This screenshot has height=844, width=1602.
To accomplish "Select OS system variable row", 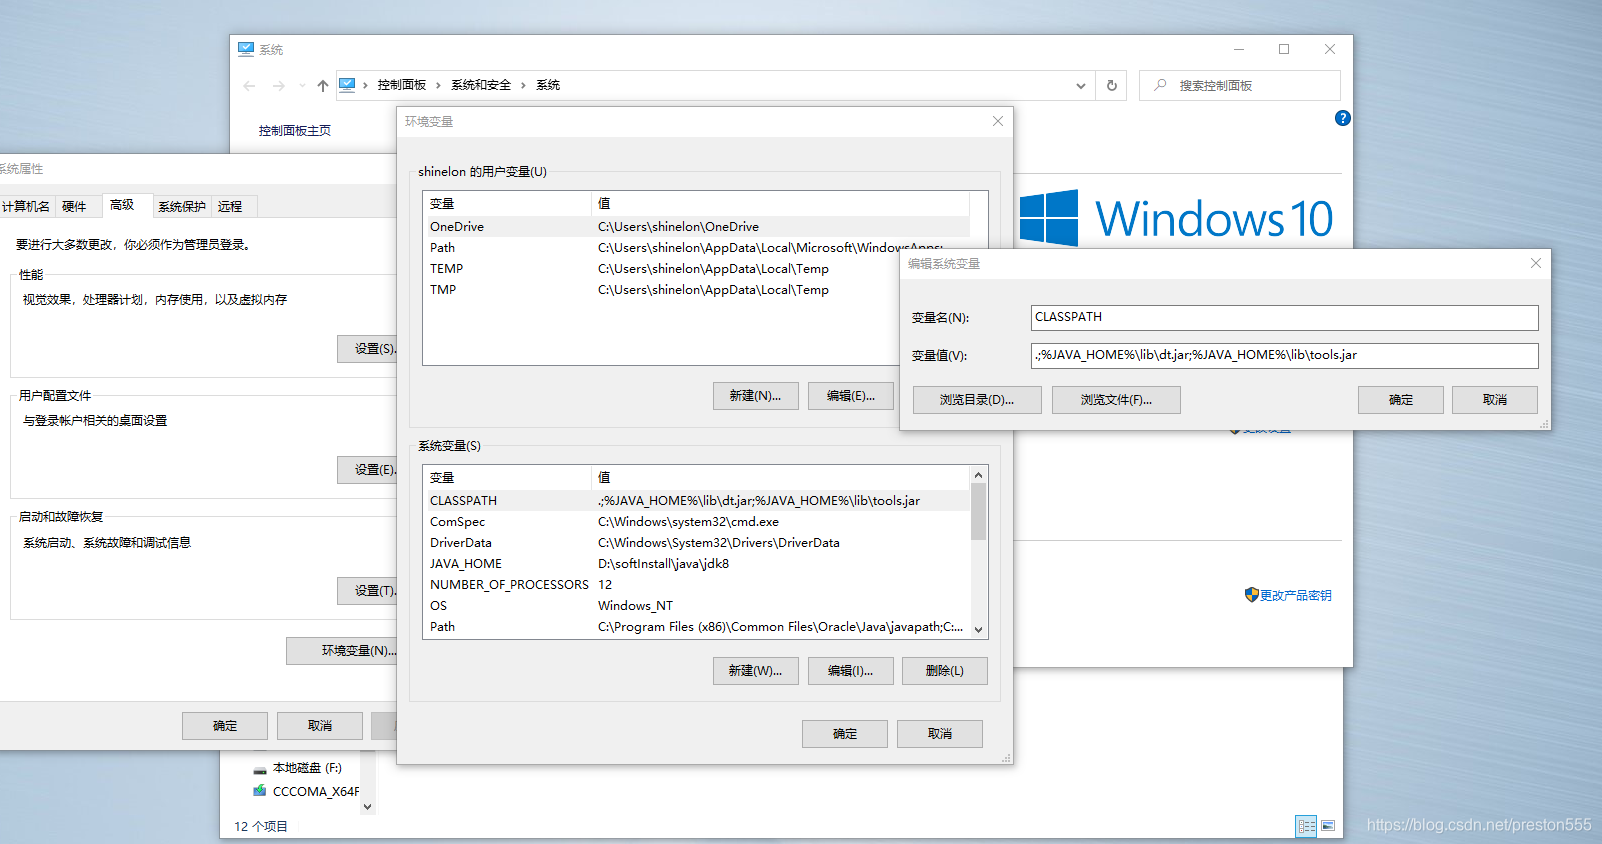I will 697,606.
